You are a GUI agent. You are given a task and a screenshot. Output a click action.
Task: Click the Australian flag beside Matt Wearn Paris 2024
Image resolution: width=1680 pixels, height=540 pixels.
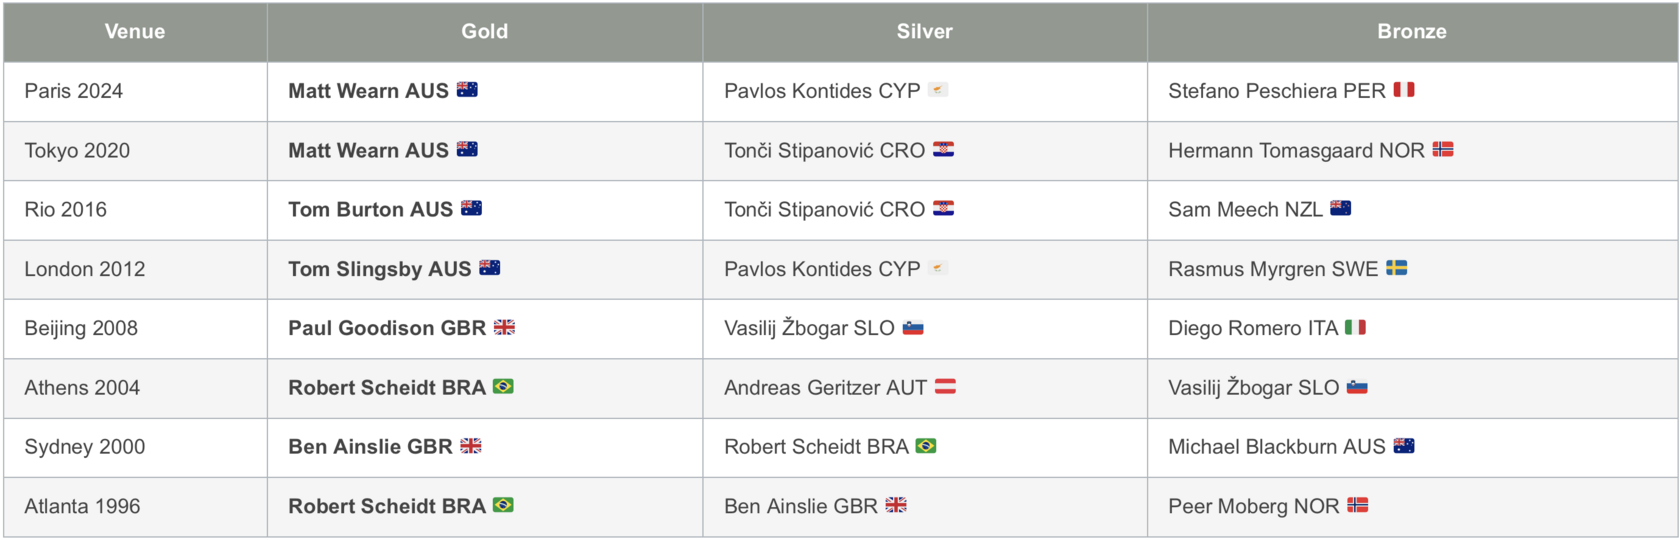(x=467, y=90)
